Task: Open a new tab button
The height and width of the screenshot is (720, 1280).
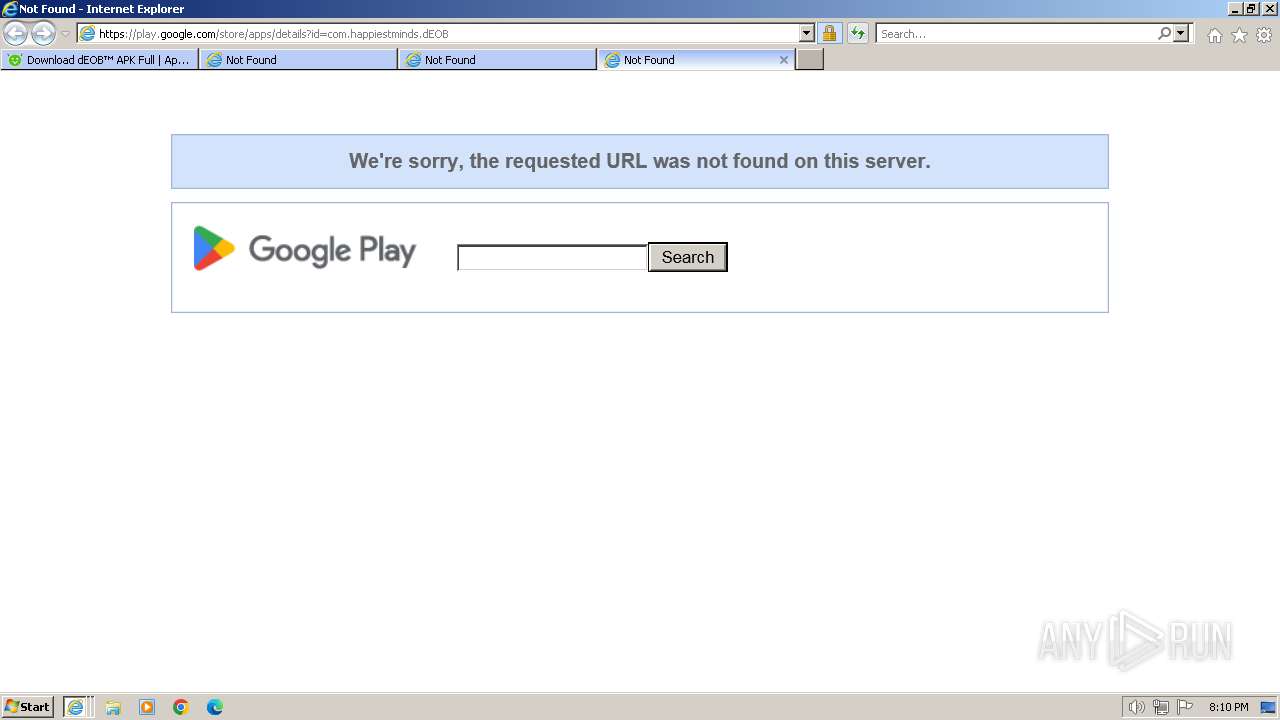Action: (809, 60)
